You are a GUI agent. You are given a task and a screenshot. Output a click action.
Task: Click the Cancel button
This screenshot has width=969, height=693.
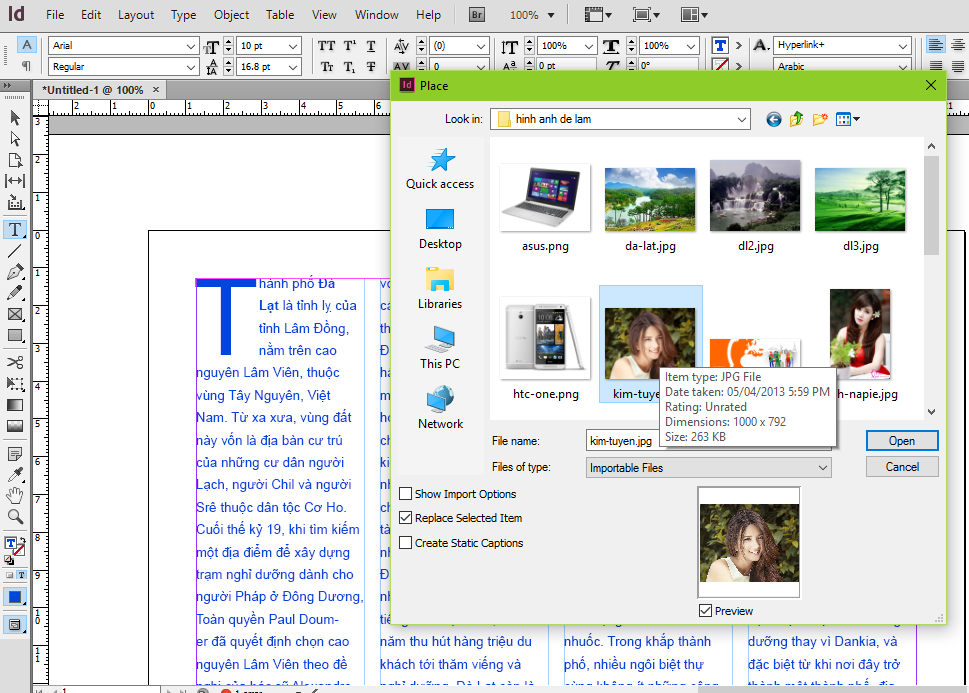(x=902, y=467)
